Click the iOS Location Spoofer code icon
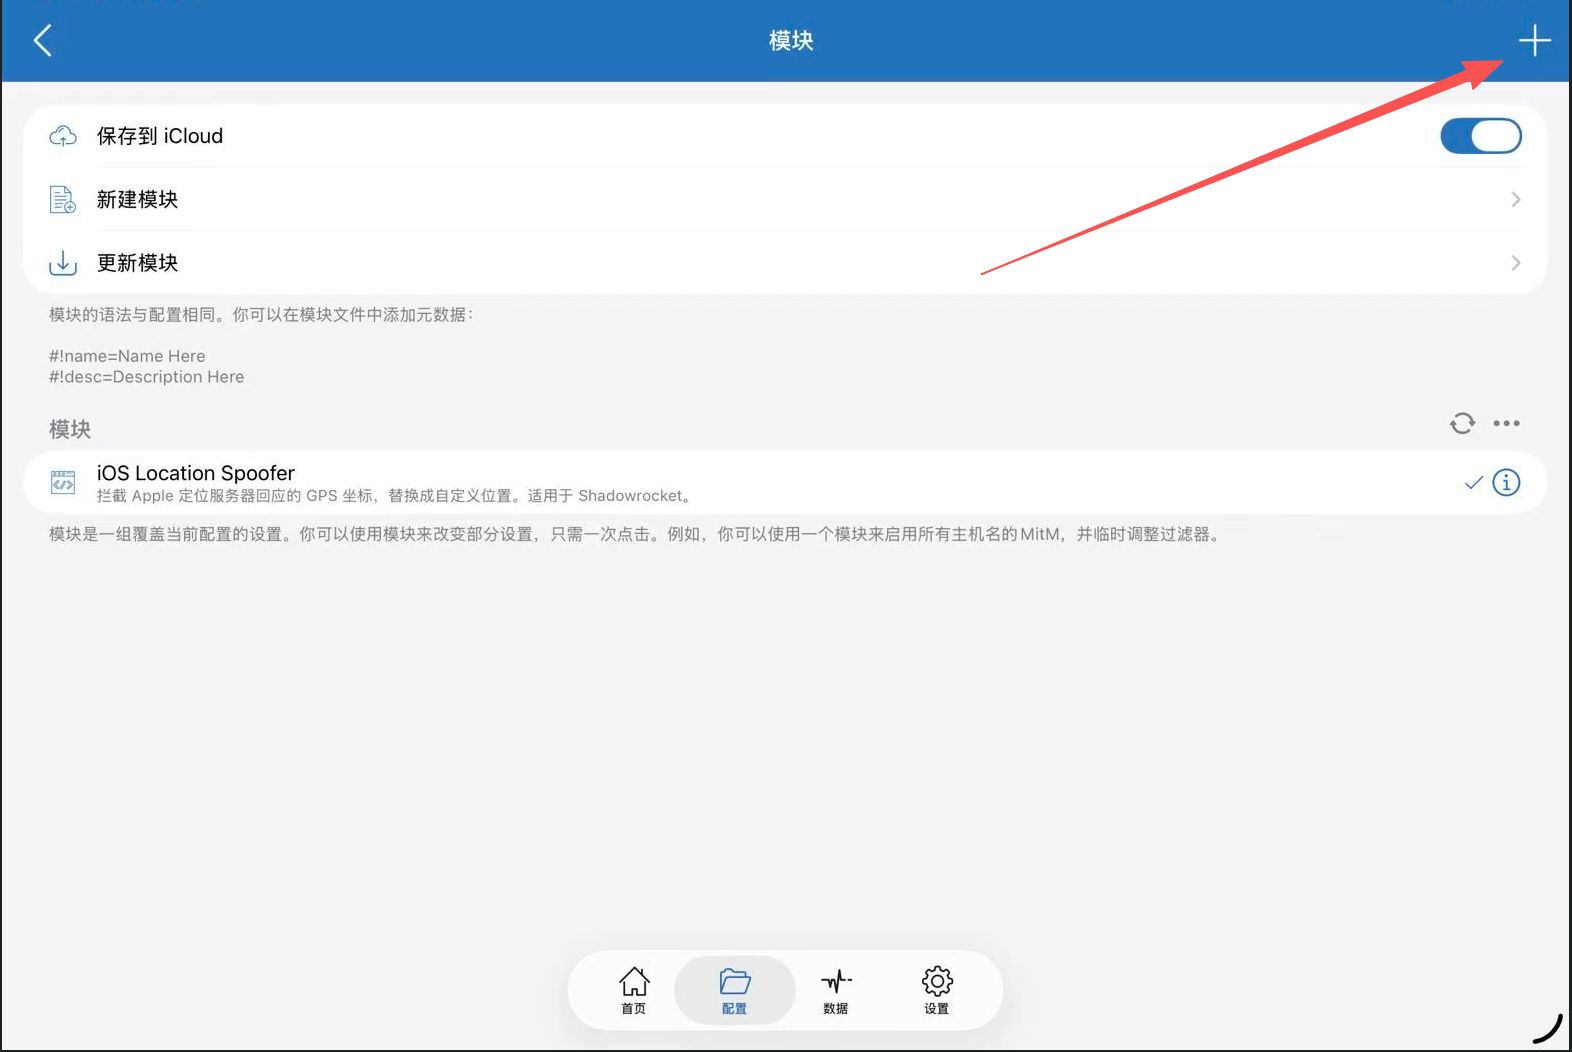Viewport: 1572px width, 1052px height. [63, 483]
